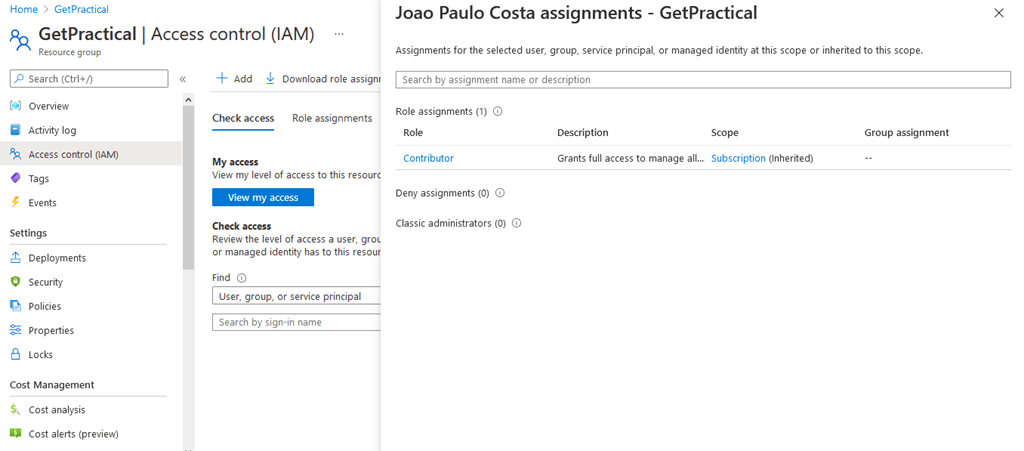Click the View my access button
This screenshot has height=451, width=1024.
tap(263, 197)
